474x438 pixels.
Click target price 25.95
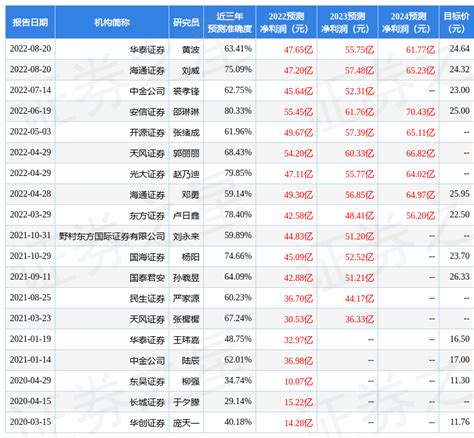459,194
